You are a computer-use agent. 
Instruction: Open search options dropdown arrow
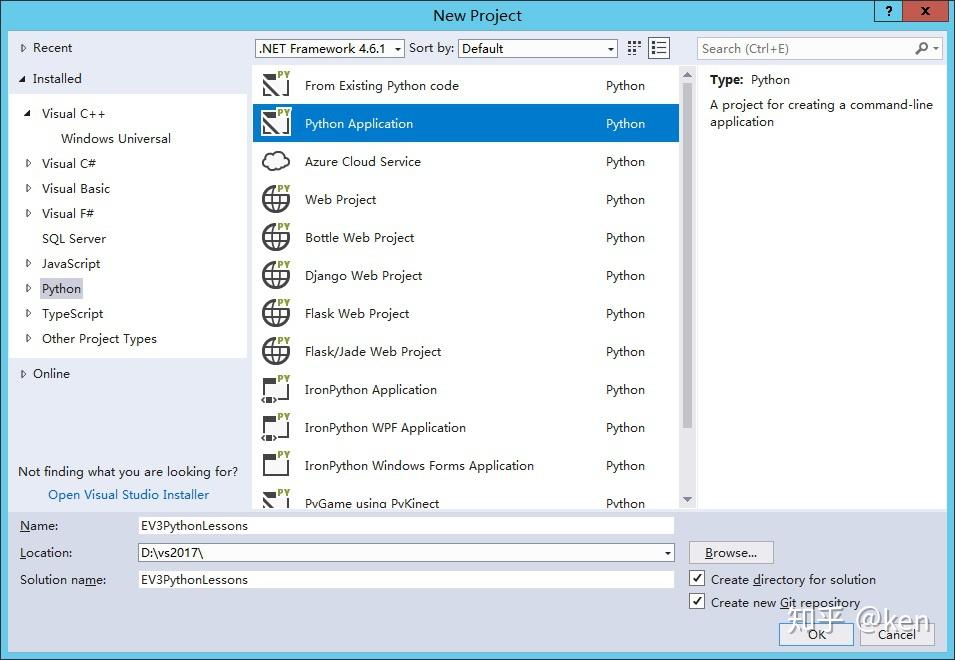936,48
